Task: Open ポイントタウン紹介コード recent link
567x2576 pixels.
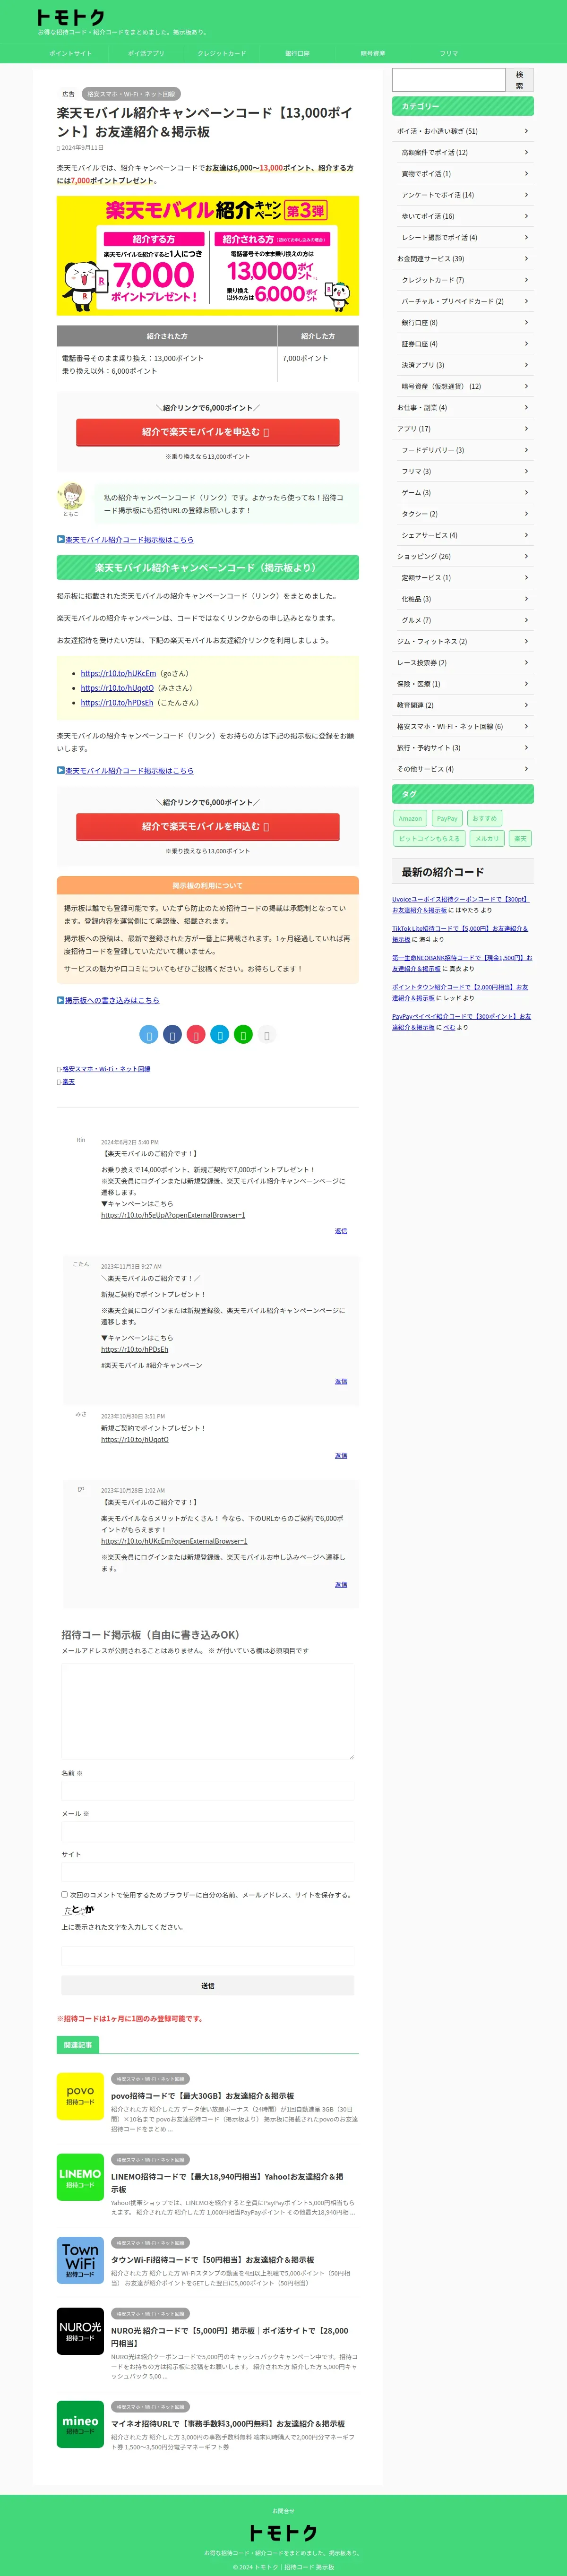Action: pyautogui.click(x=460, y=992)
